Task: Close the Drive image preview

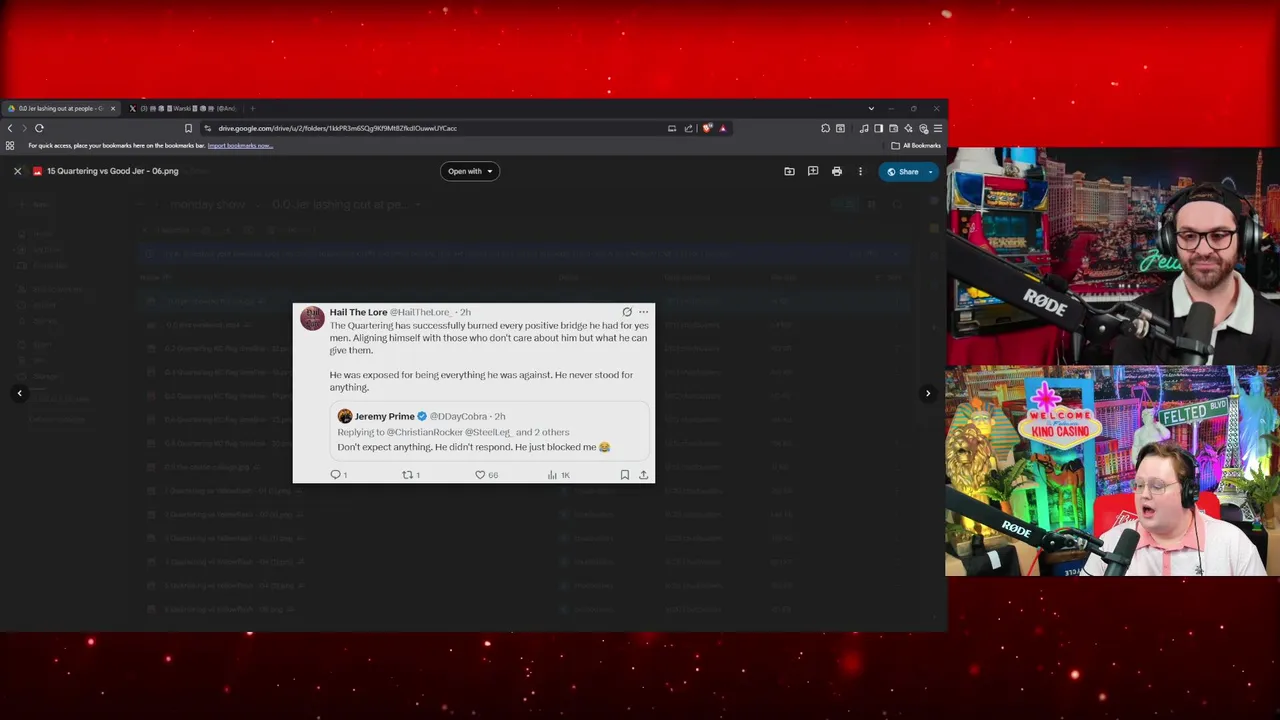Action: (x=17, y=171)
